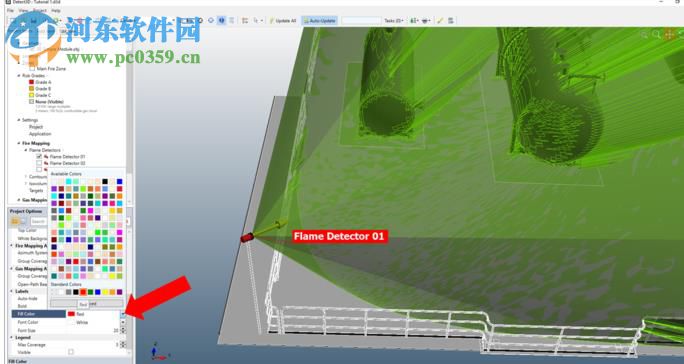Select the Fill Color property row
The height and width of the screenshot is (364, 684).
click(x=68, y=314)
